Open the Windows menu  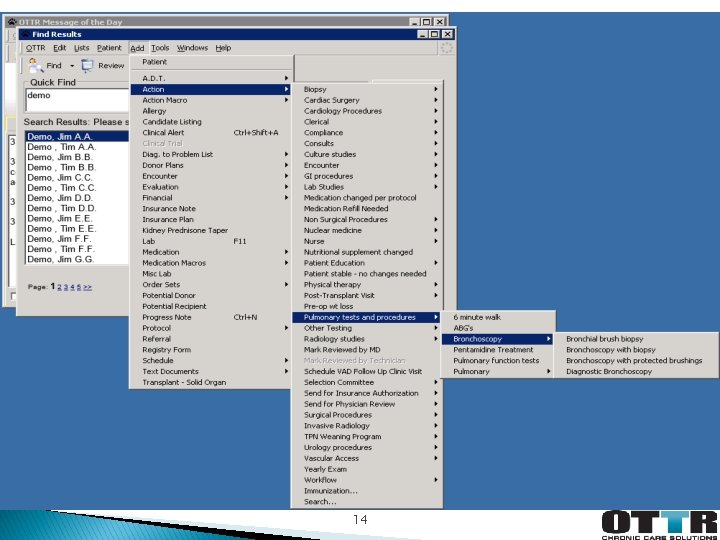192,48
